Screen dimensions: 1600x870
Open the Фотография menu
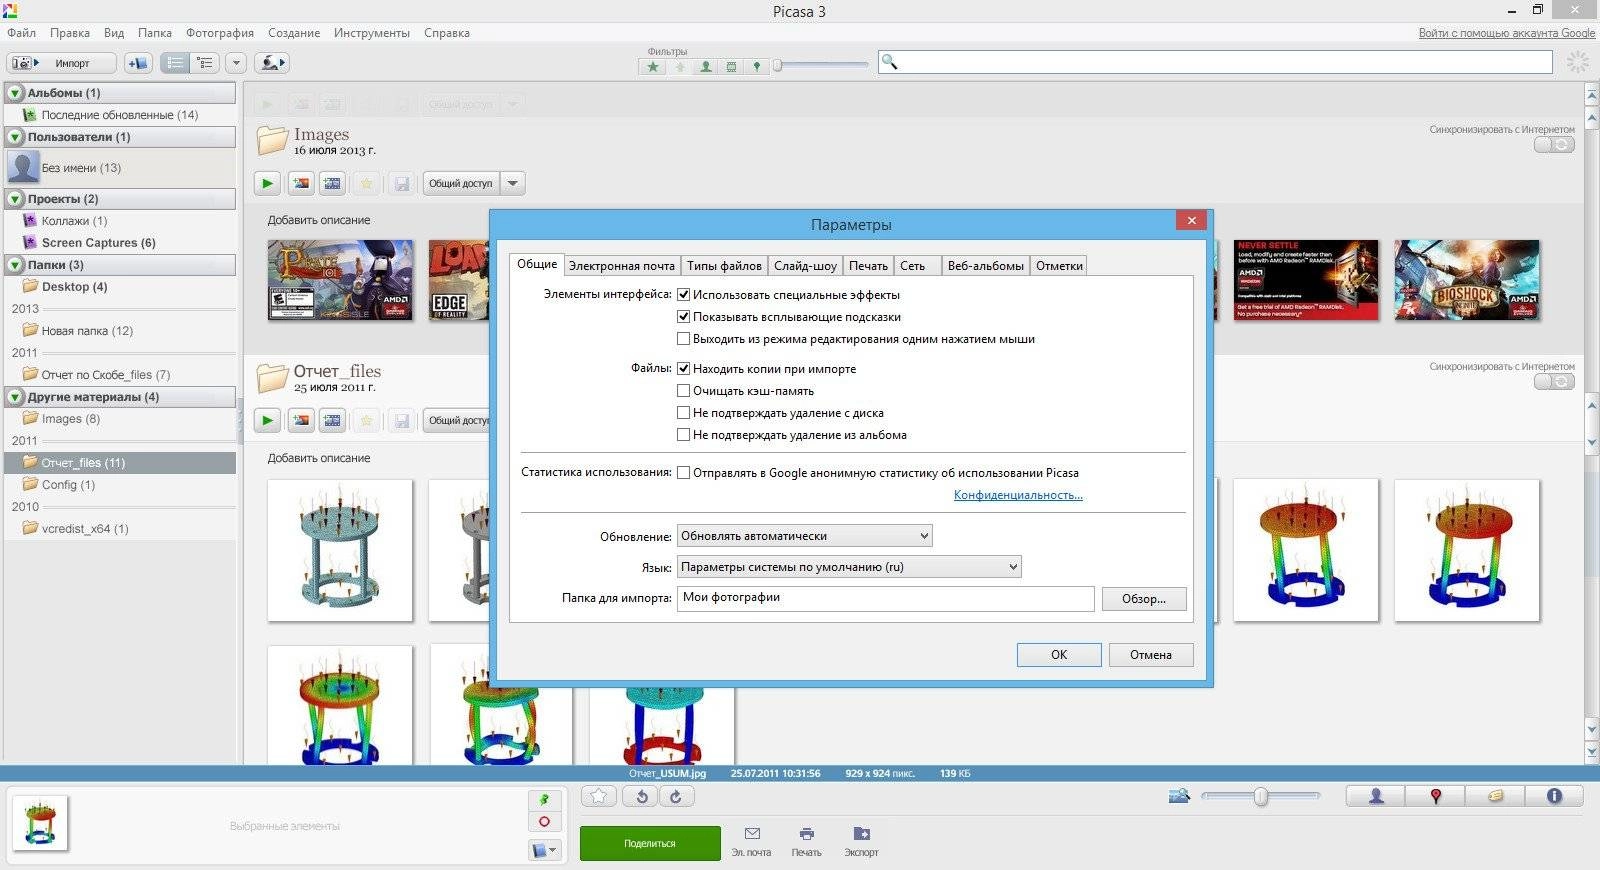(220, 33)
